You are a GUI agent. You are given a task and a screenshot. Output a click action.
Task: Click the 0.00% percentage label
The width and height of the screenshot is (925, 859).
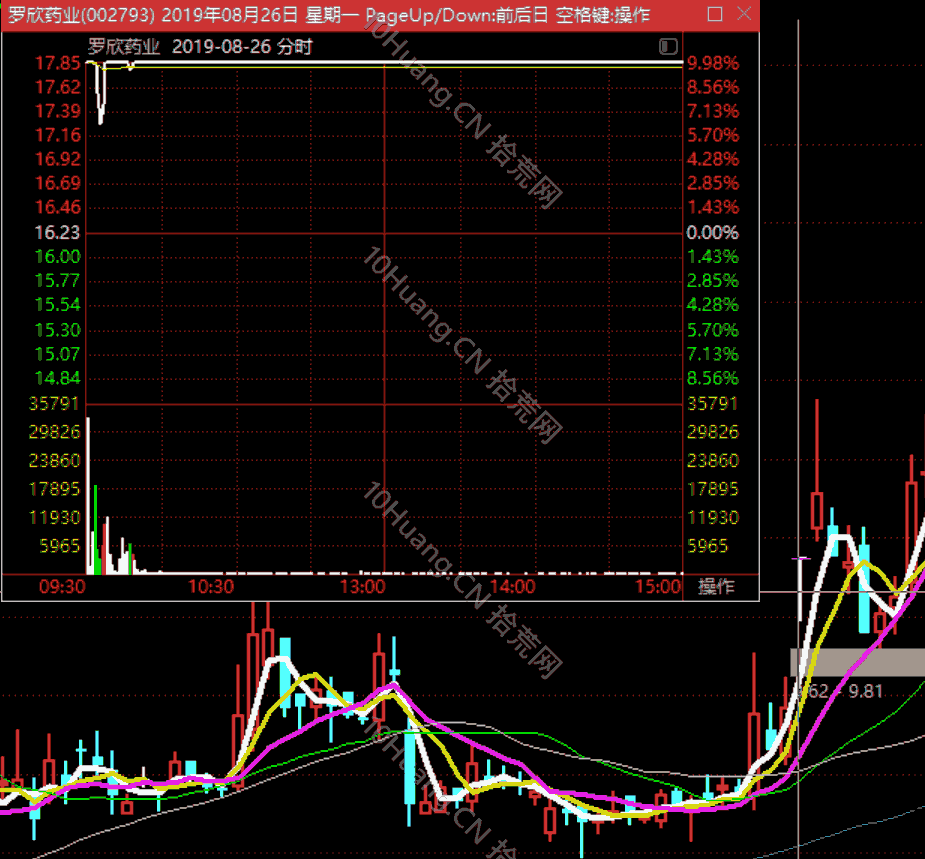click(x=713, y=232)
